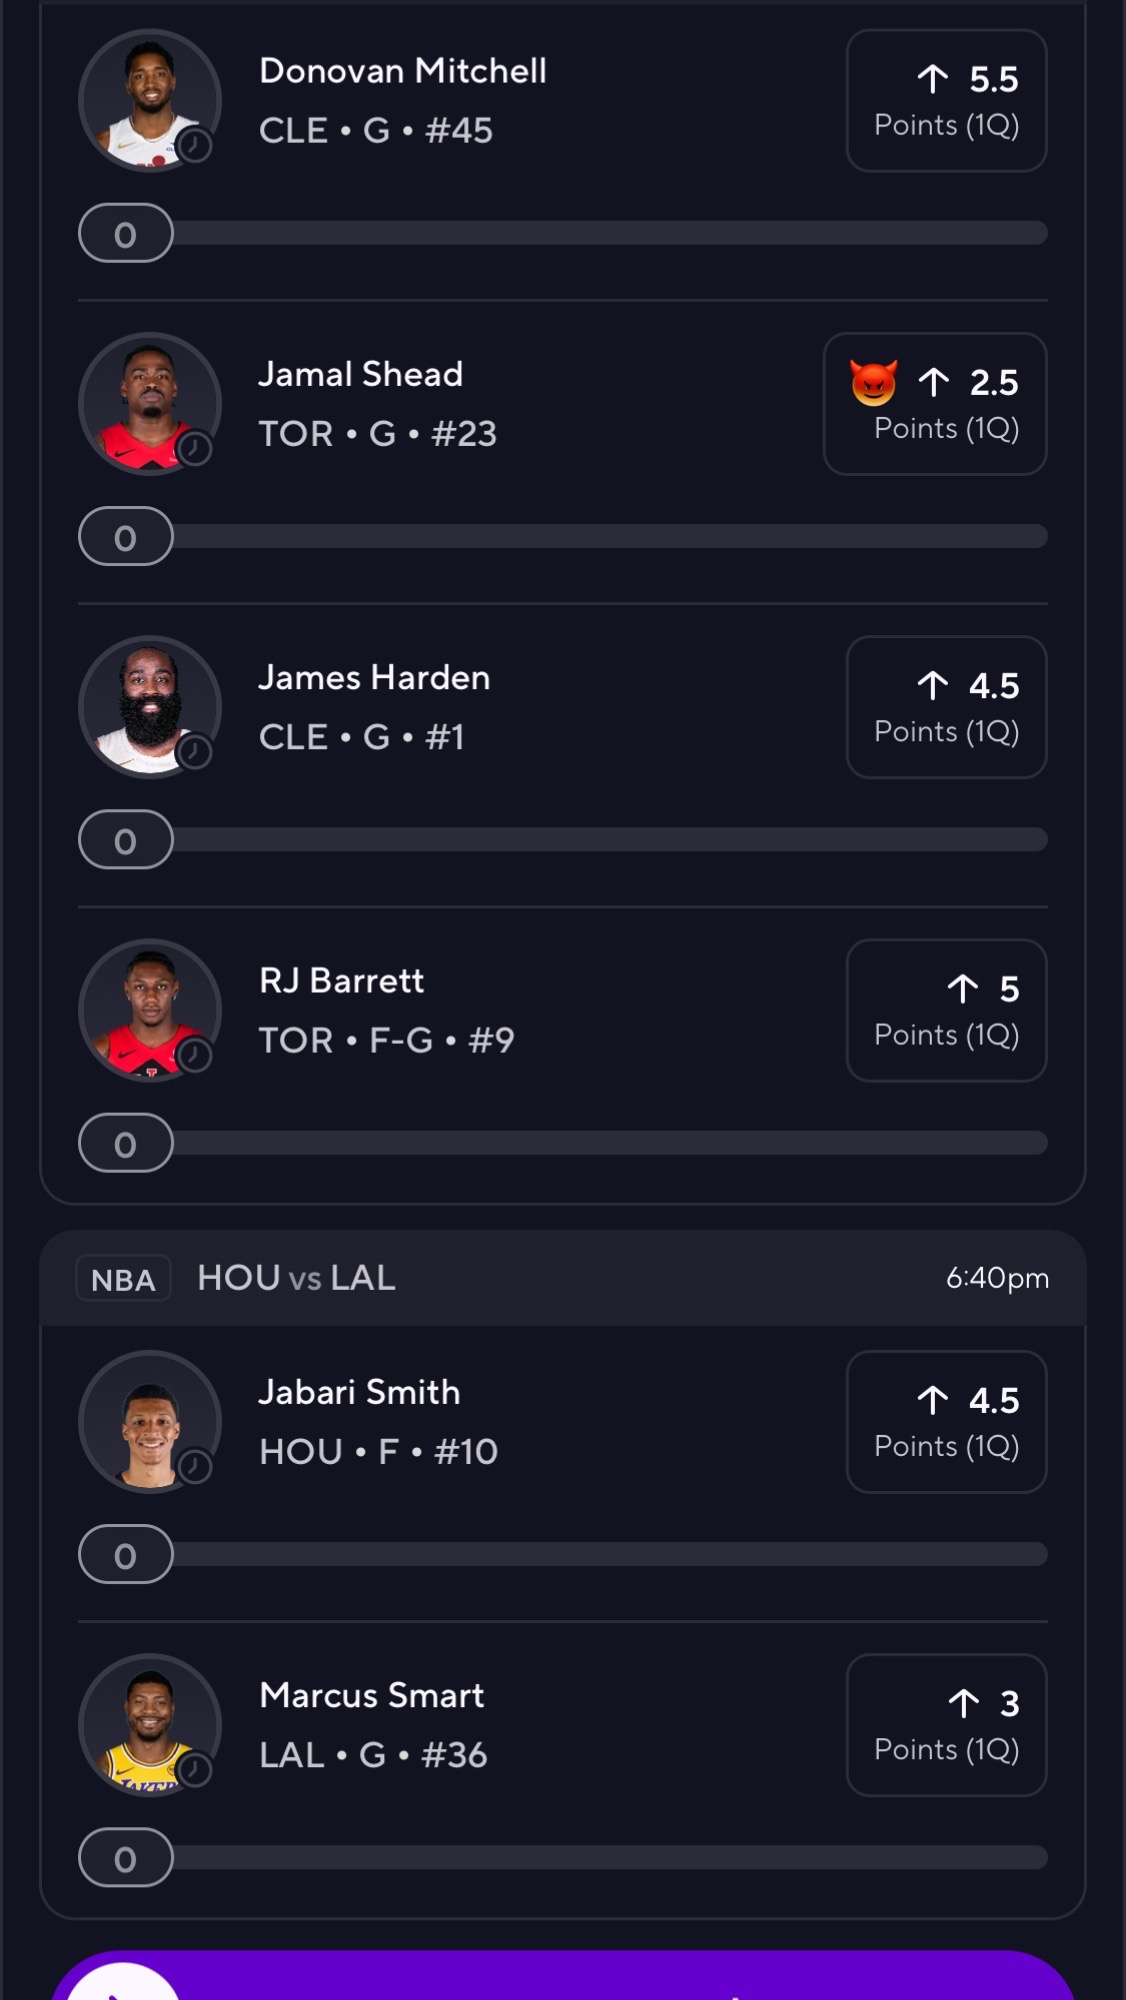Image resolution: width=1126 pixels, height=2000 pixels.
Task: Tap the clock icon on James Harden's avatar
Action: coord(195,752)
